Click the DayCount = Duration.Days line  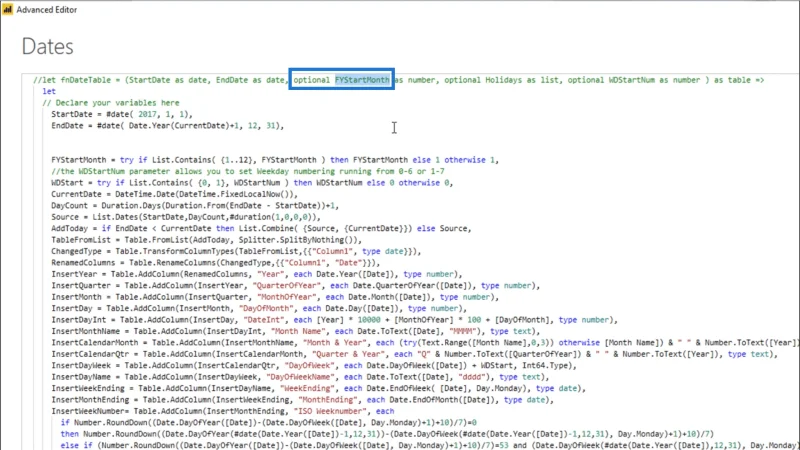click(195, 206)
